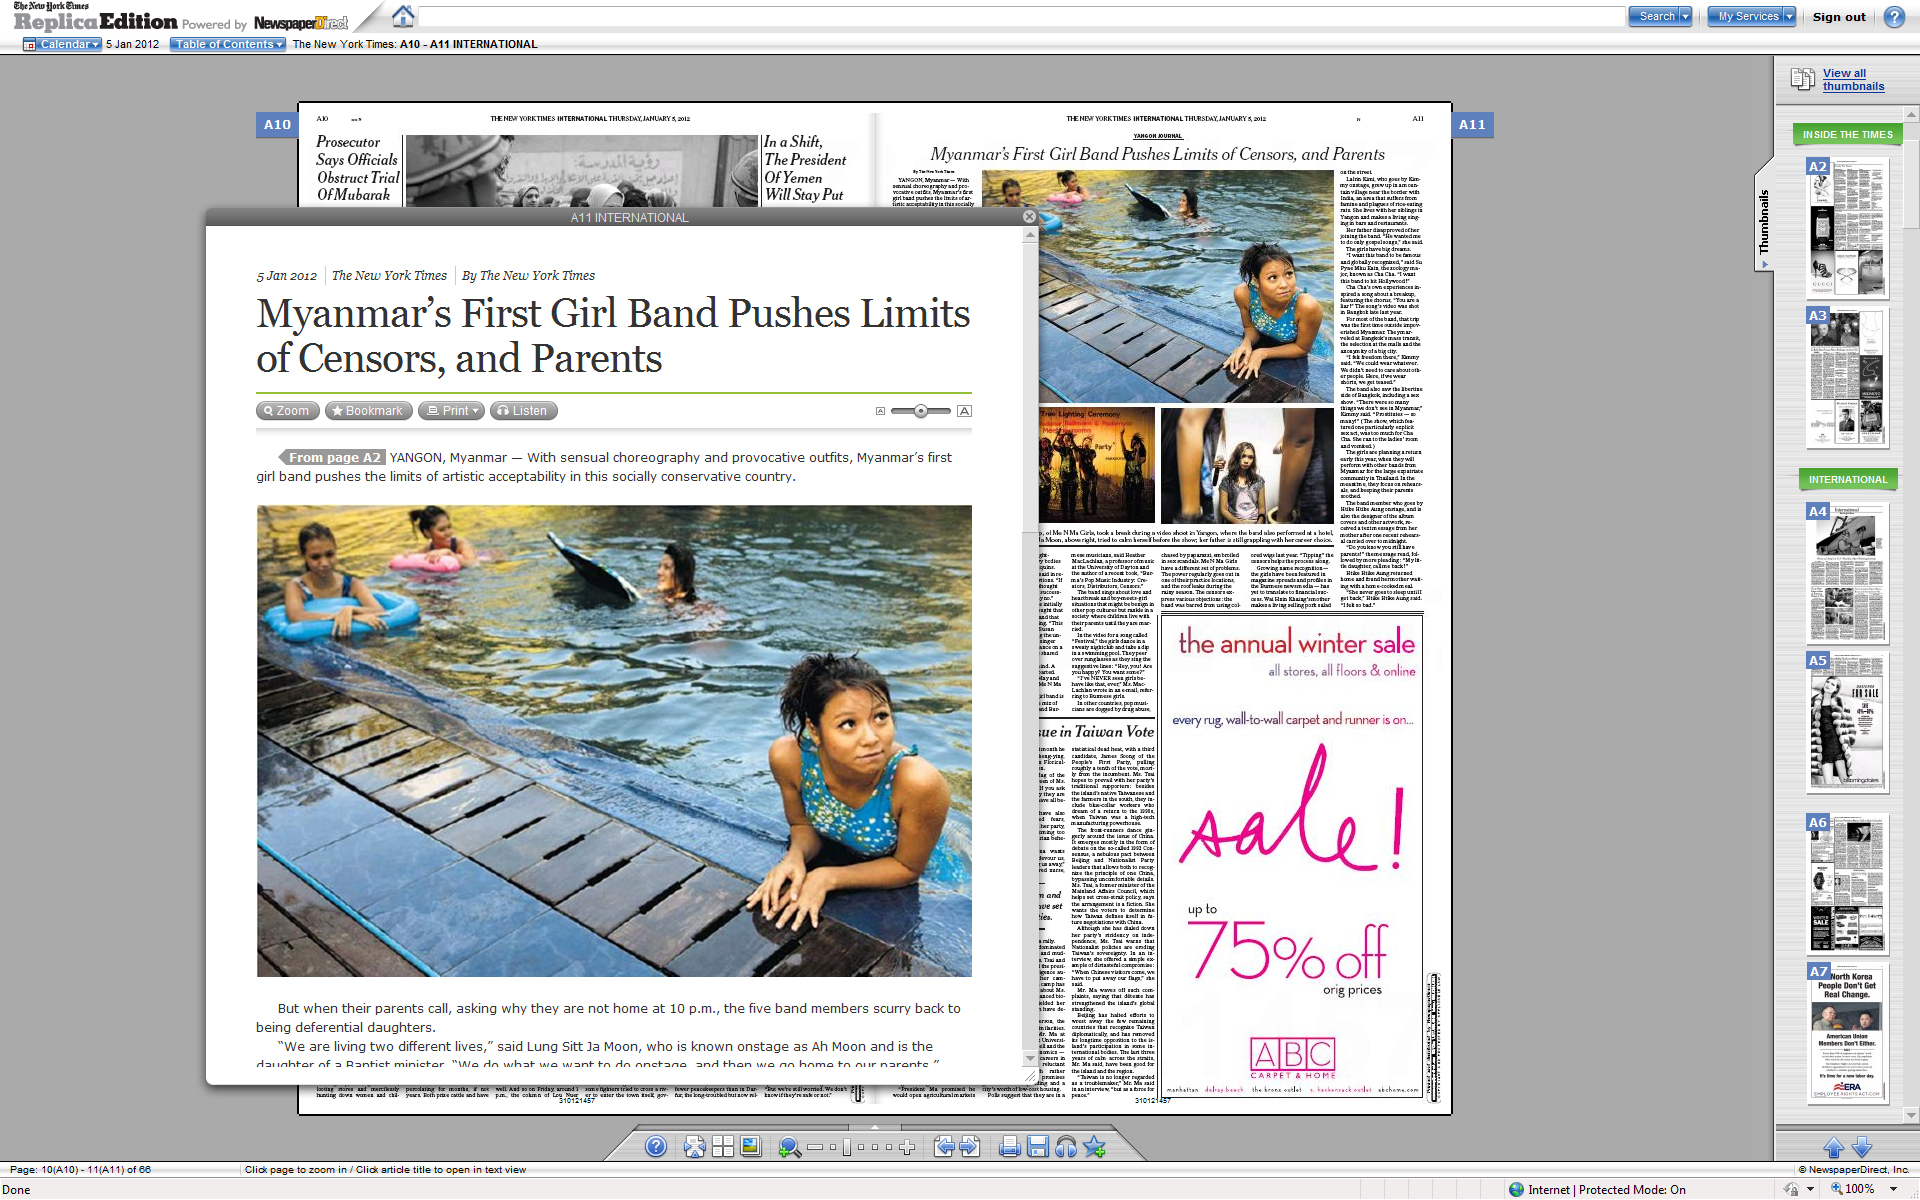The width and height of the screenshot is (1920, 1200).
Task: Open the article Print dropdown button
Action: click(x=452, y=411)
